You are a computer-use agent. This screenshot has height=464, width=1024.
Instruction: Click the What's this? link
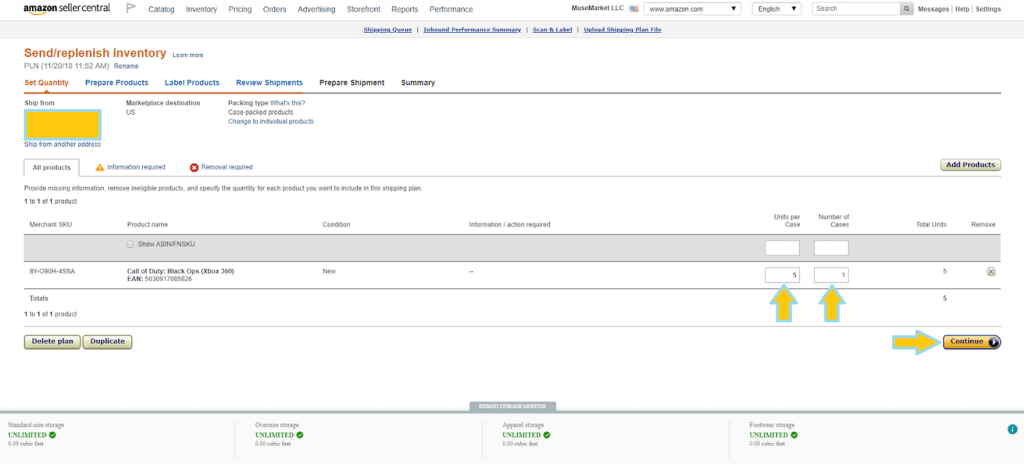[x=287, y=103]
